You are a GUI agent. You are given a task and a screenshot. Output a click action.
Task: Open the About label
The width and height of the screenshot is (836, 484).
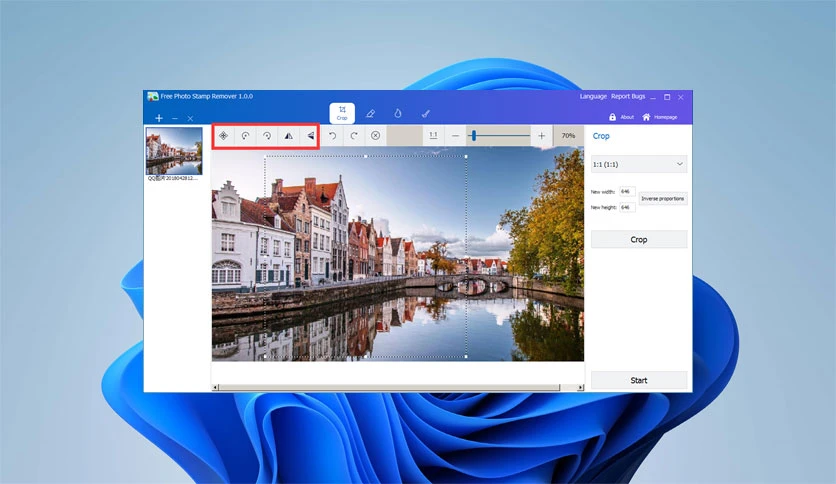[x=627, y=117]
